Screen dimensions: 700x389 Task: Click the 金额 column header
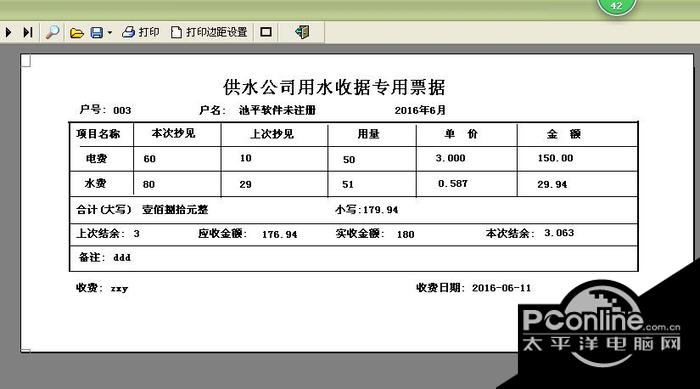point(564,134)
